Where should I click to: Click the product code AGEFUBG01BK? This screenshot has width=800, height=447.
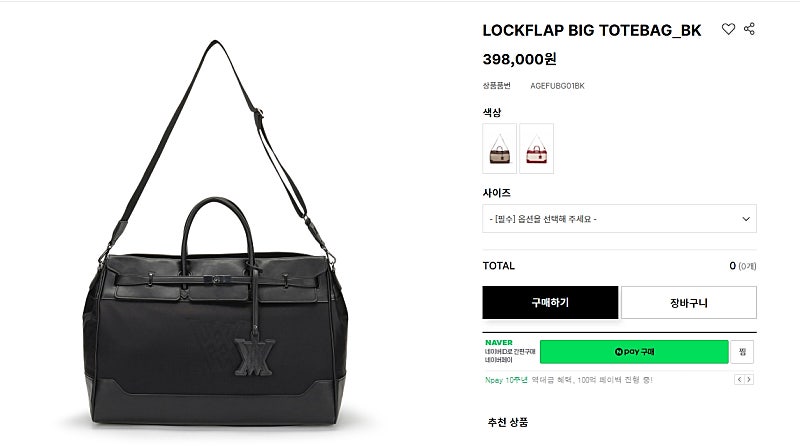click(x=557, y=86)
